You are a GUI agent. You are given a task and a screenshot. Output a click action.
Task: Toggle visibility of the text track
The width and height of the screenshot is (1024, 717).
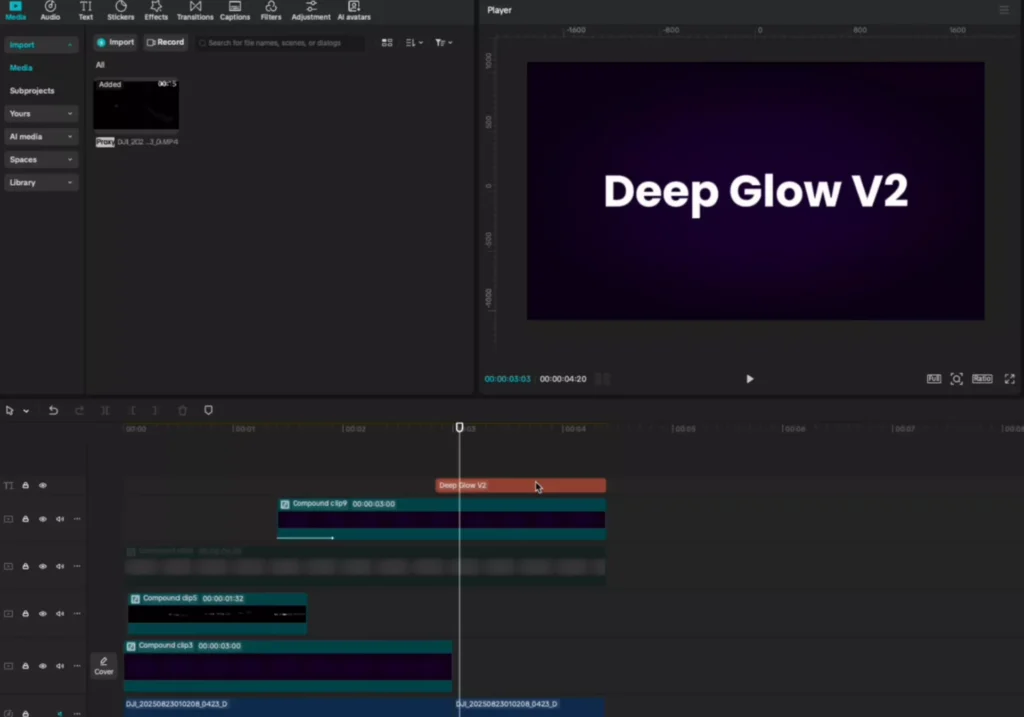click(43, 486)
